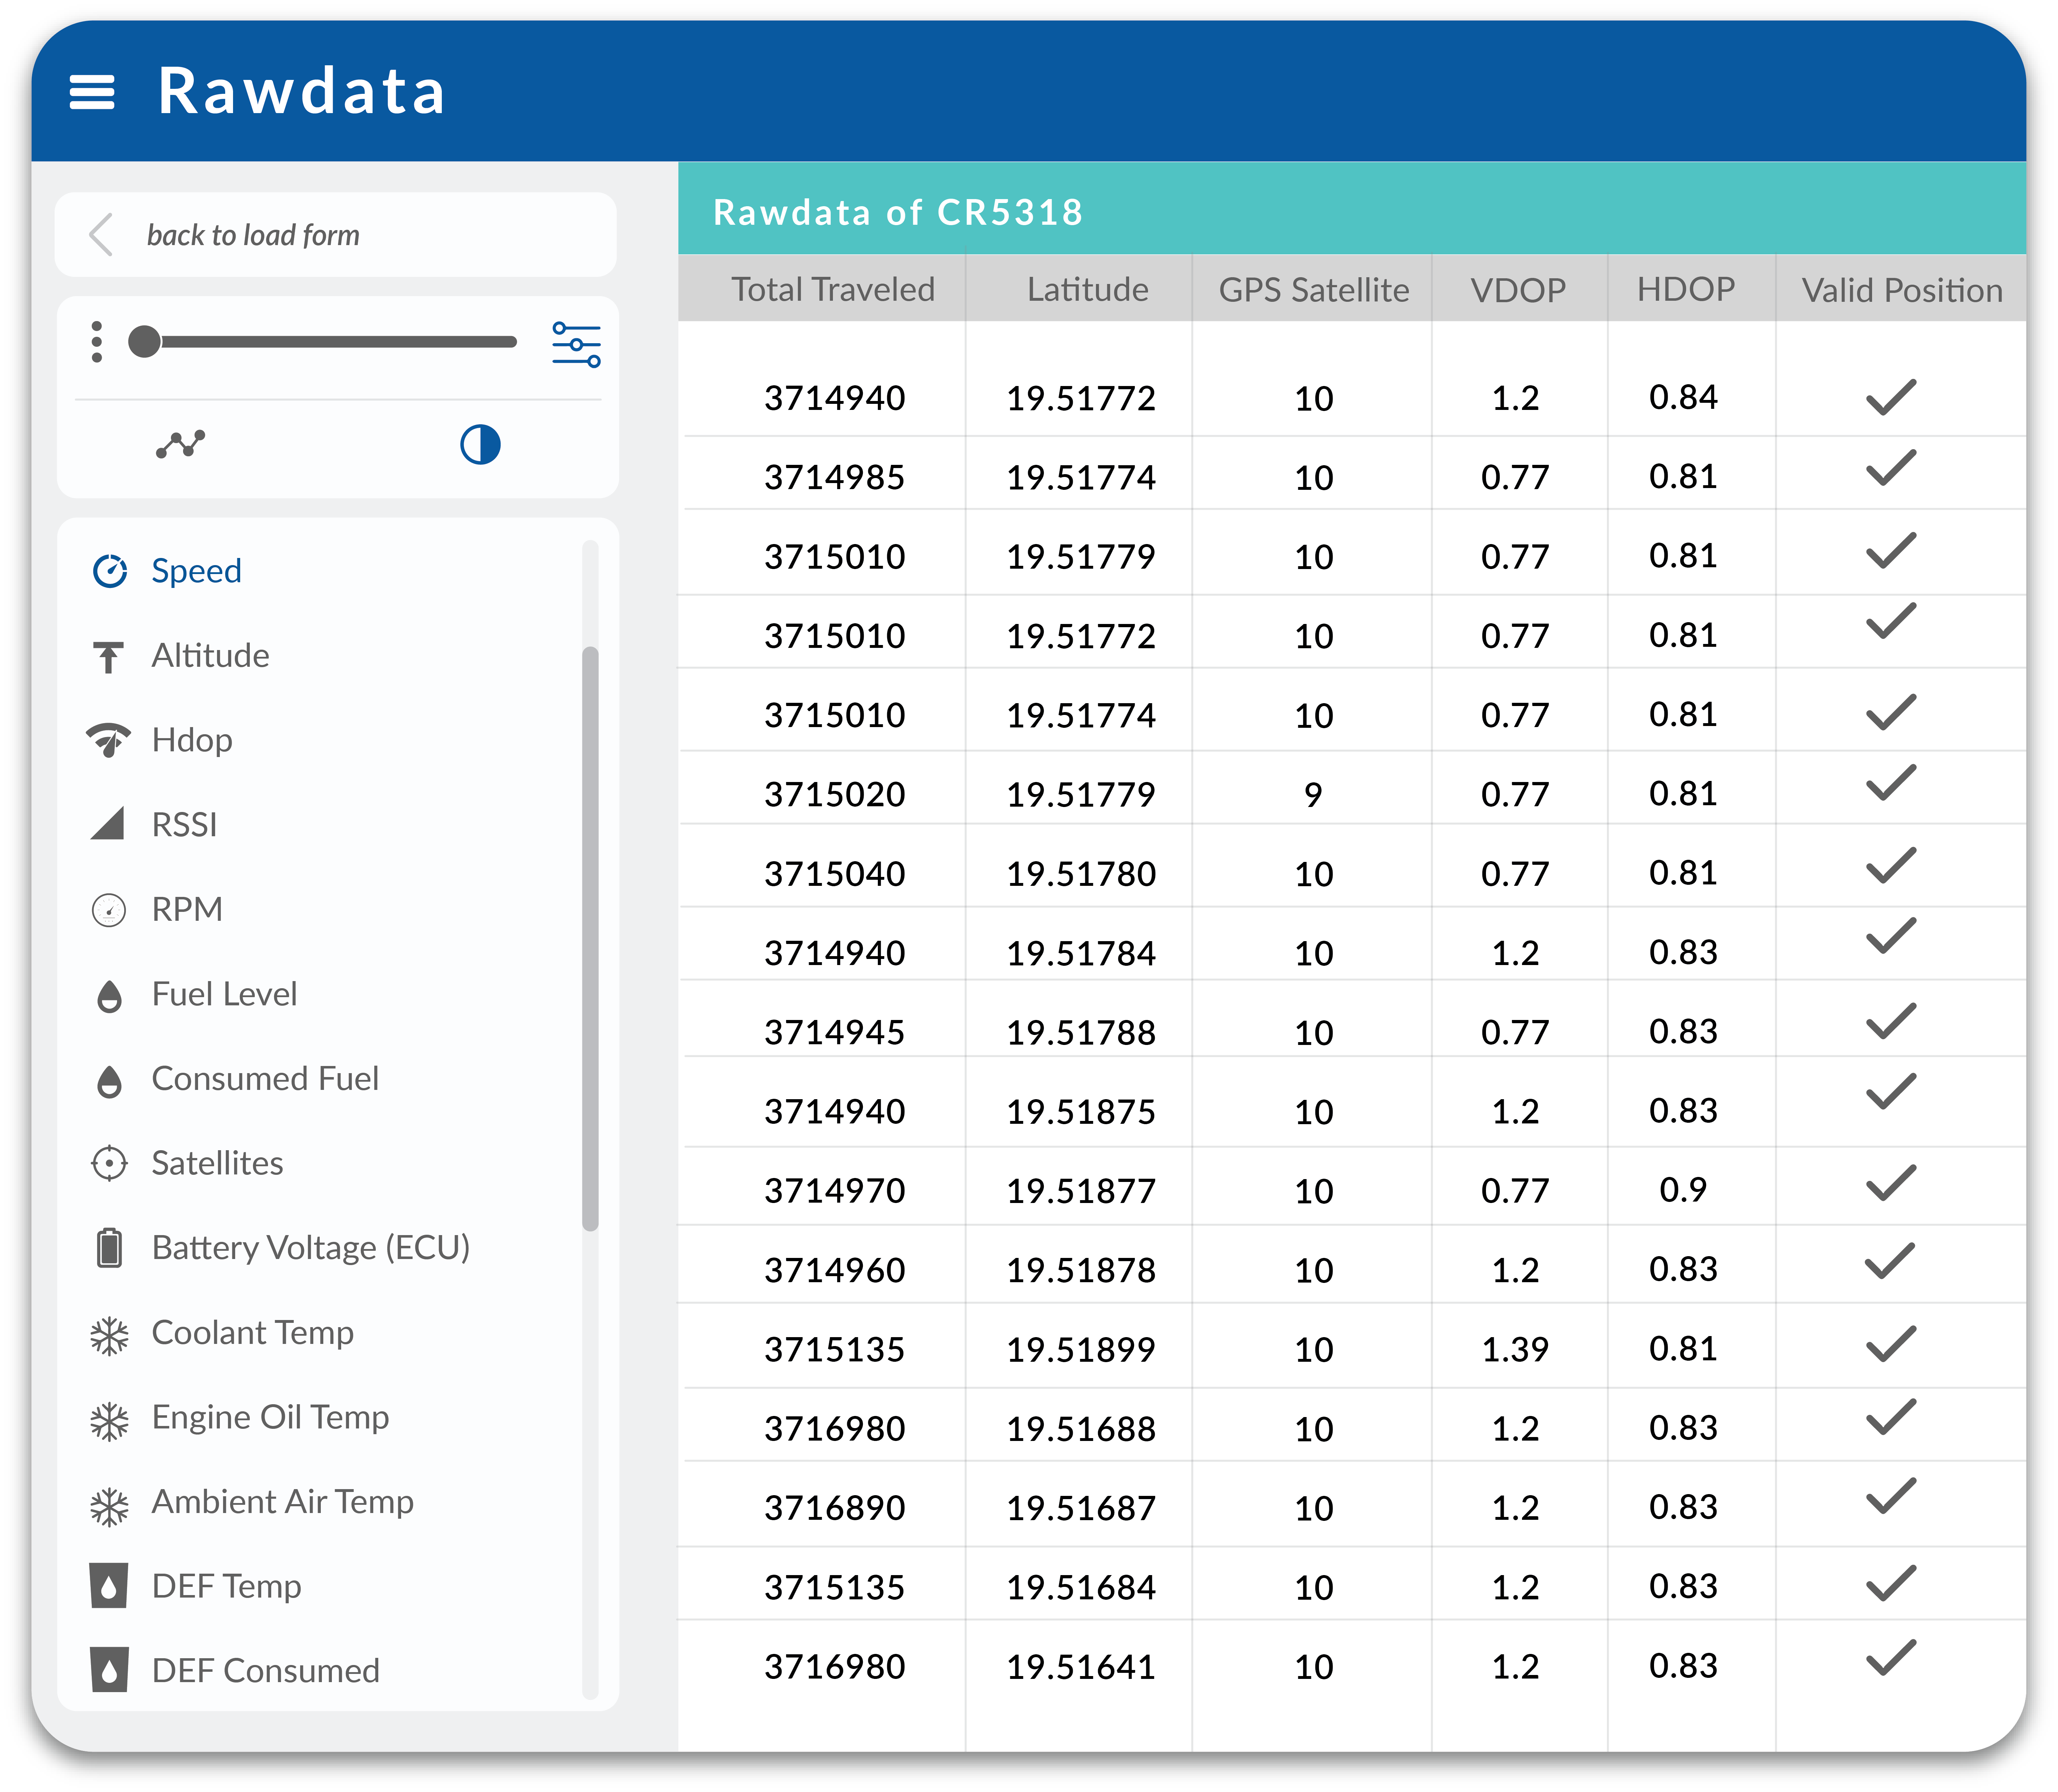This screenshot has height=1792, width=2058.
Task: Click the DEF Temp drop icon
Action: tap(109, 1586)
